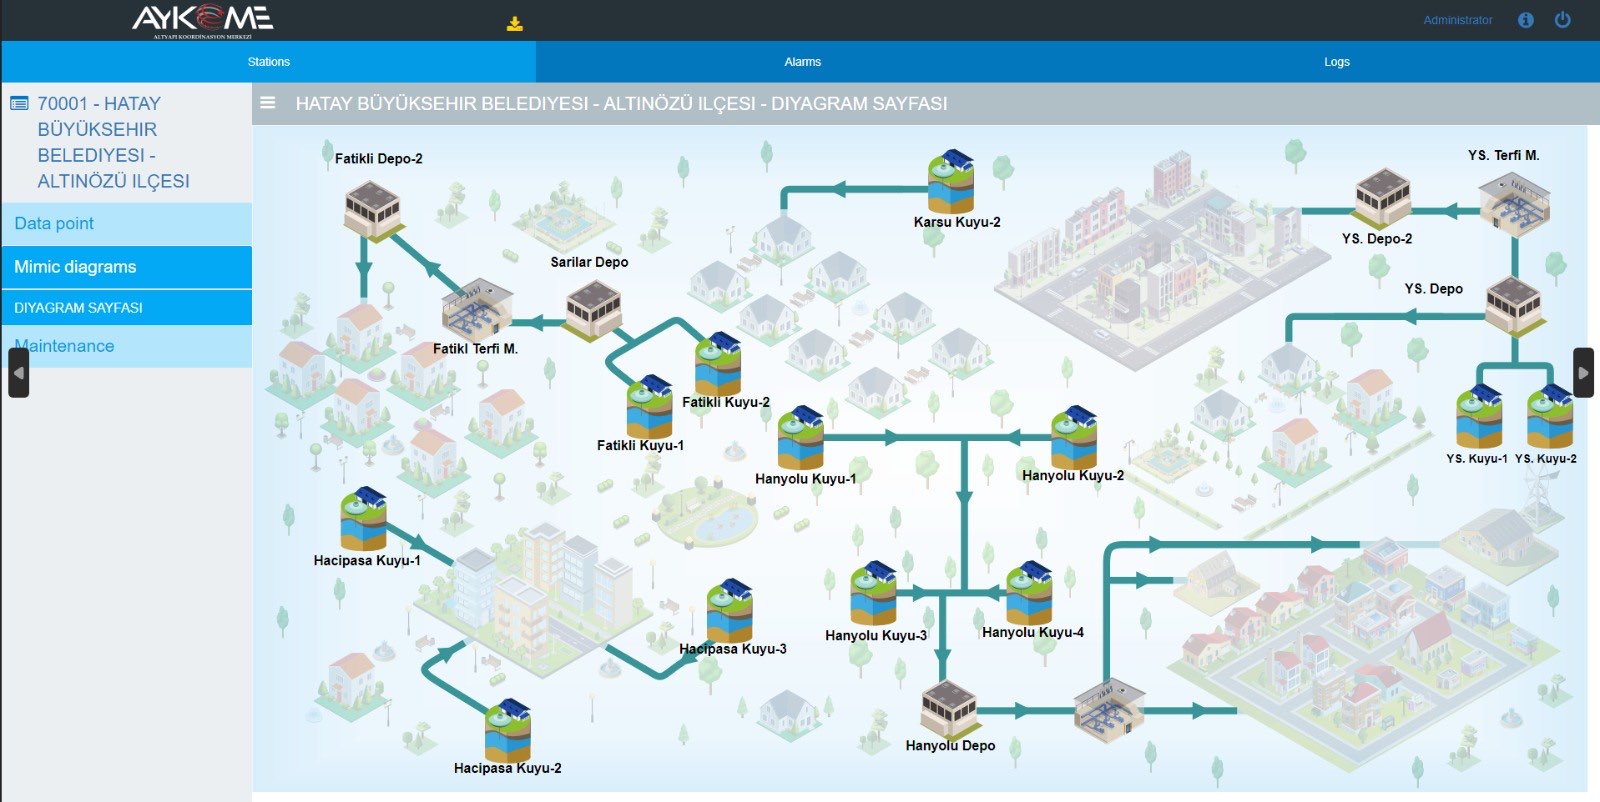Select the Hanyolu Kuyu-2 well icon
This screenshot has width=1600, height=802.
coord(1074,436)
